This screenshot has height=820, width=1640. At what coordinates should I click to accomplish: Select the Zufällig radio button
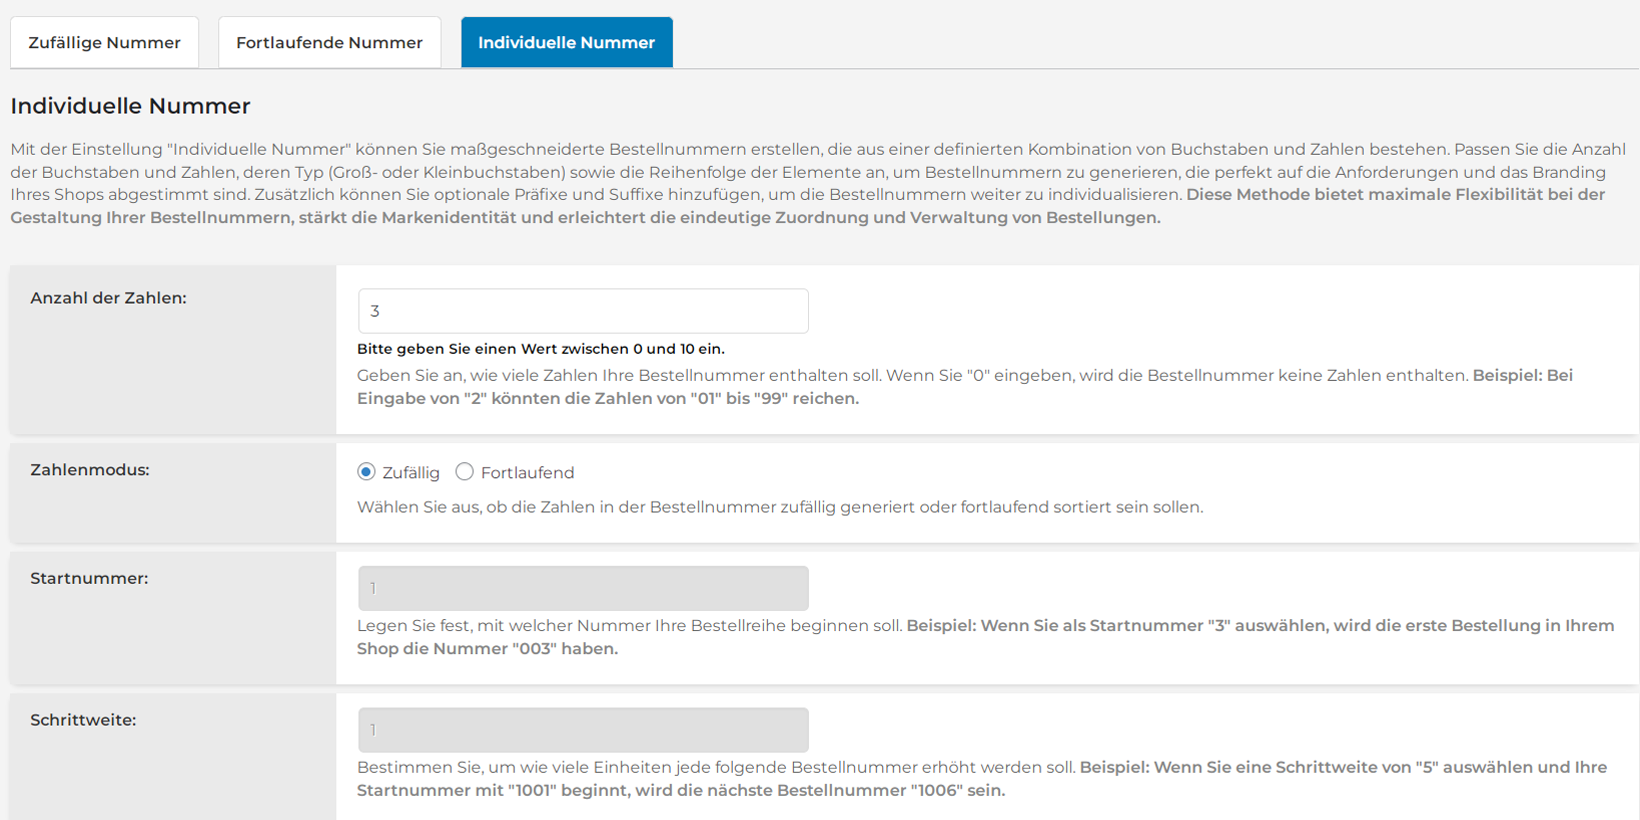tap(366, 472)
